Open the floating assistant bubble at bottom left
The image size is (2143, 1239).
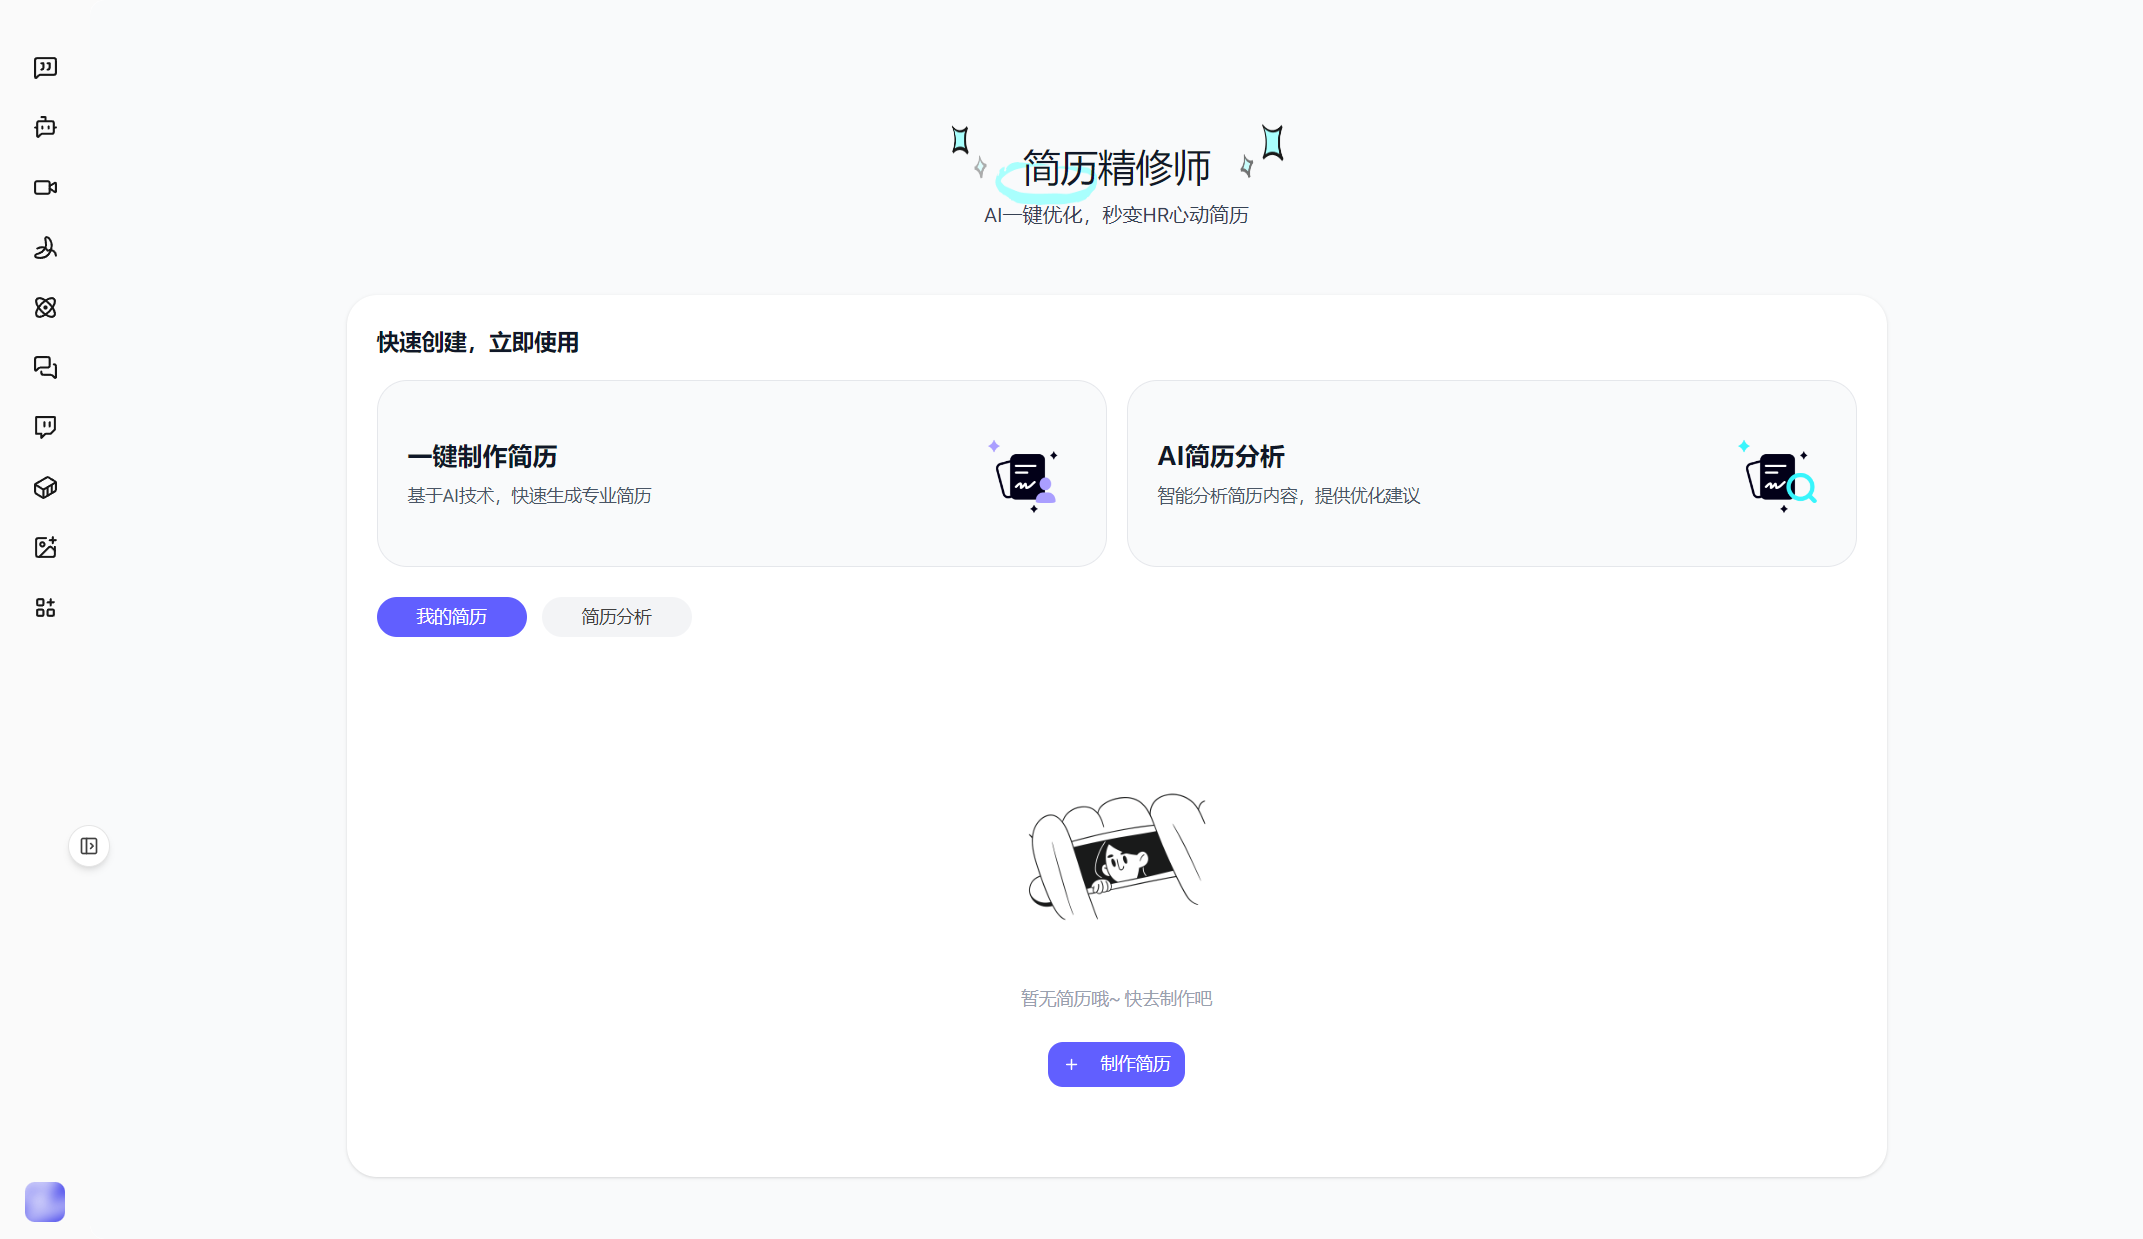click(x=44, y=1202)
